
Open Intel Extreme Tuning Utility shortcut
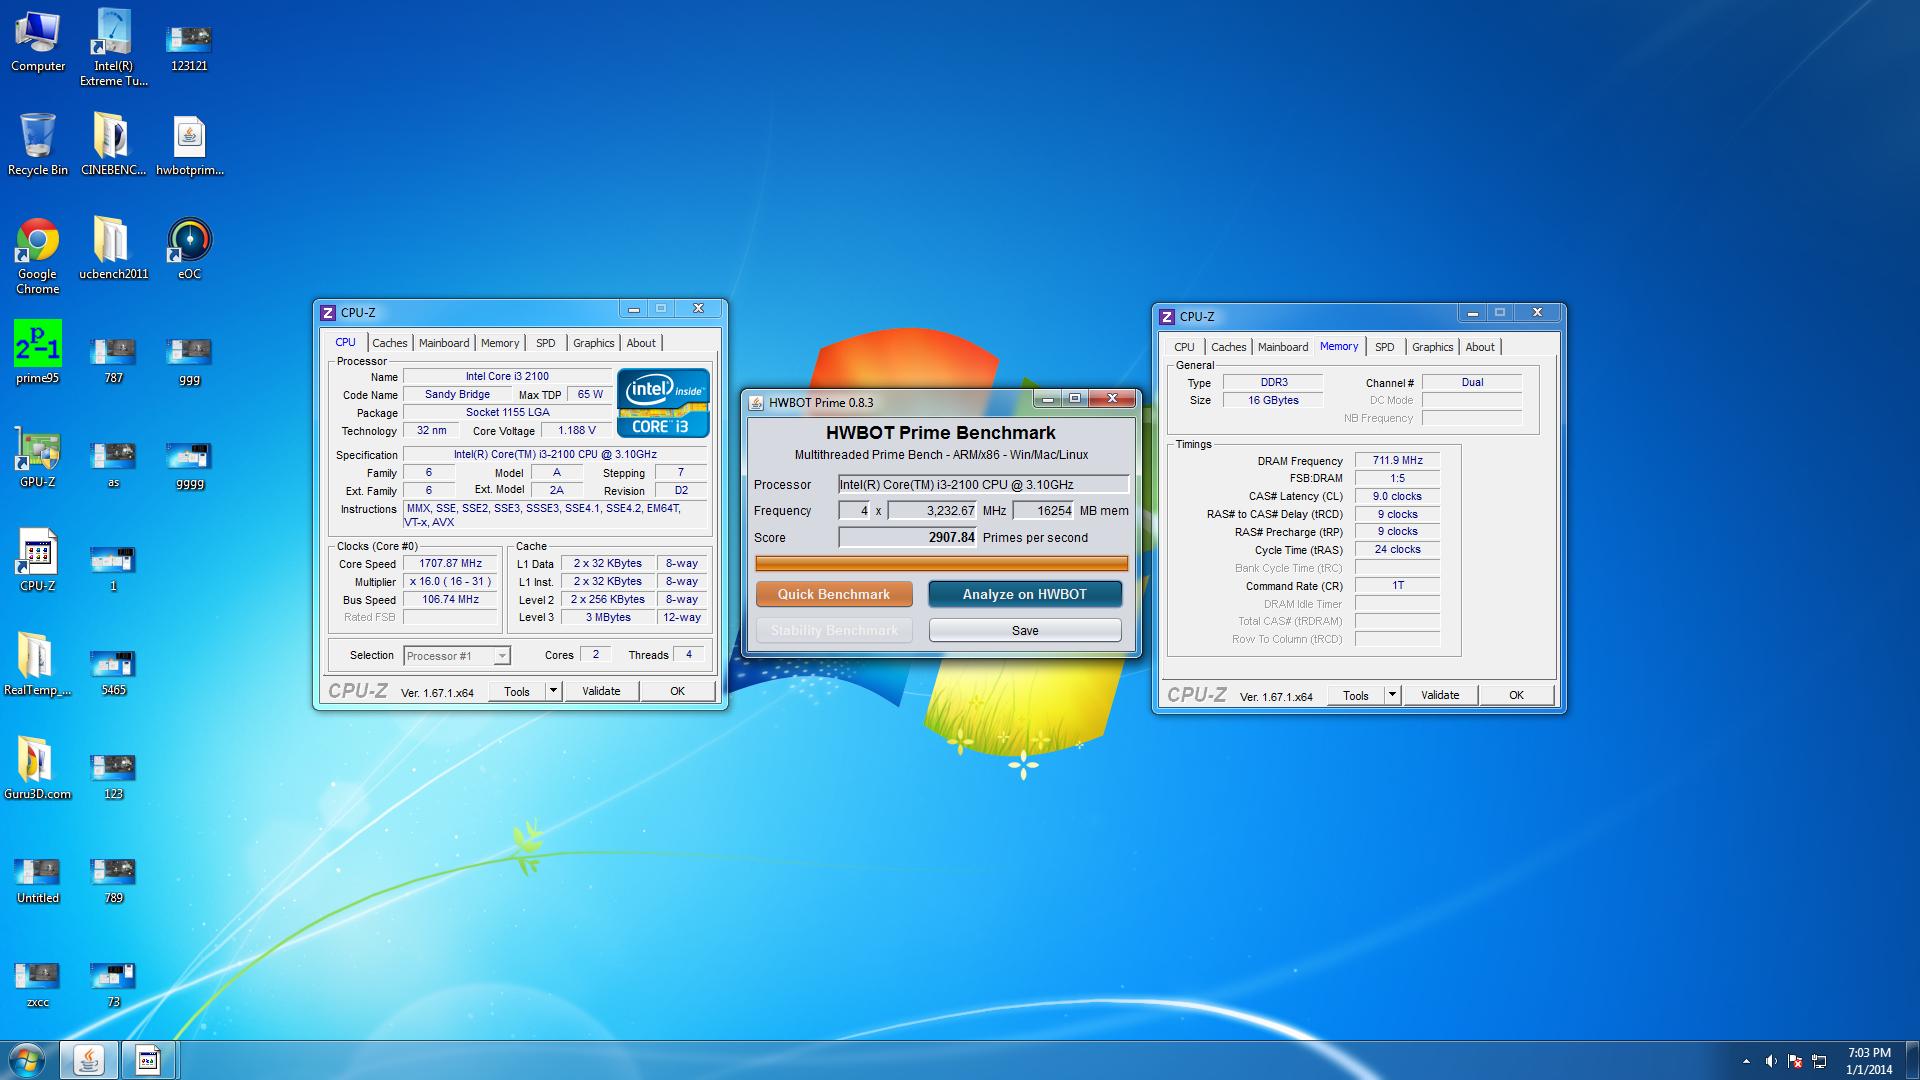[113, 47]
